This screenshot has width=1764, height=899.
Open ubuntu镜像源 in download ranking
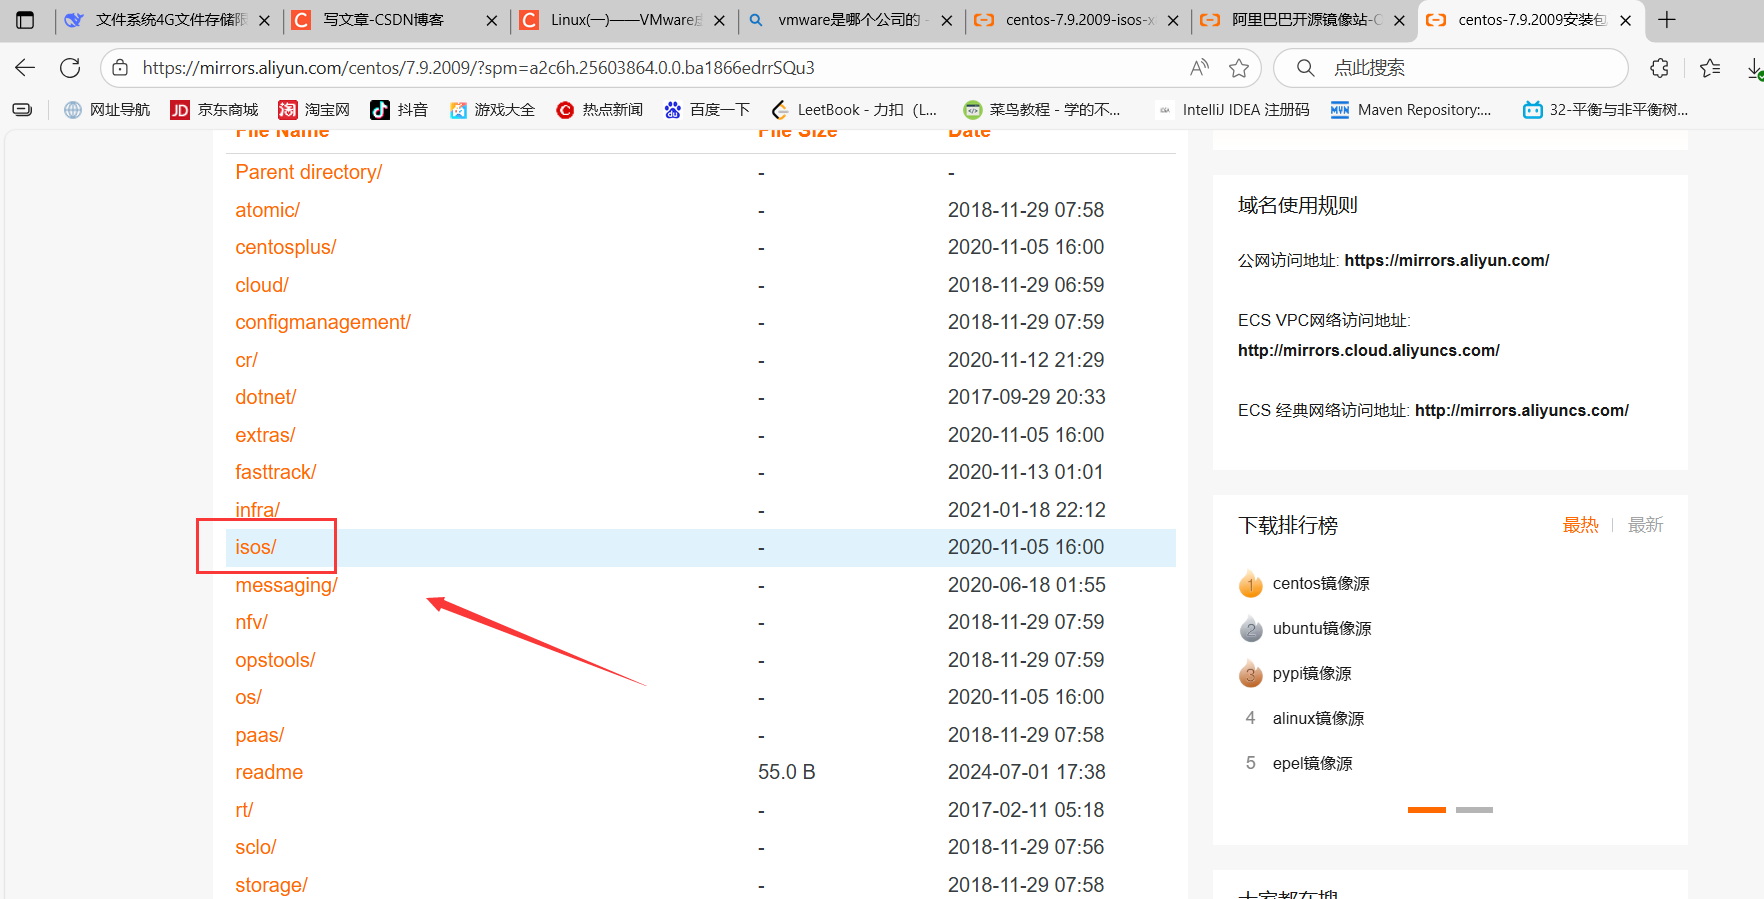tap(1322, 629)
